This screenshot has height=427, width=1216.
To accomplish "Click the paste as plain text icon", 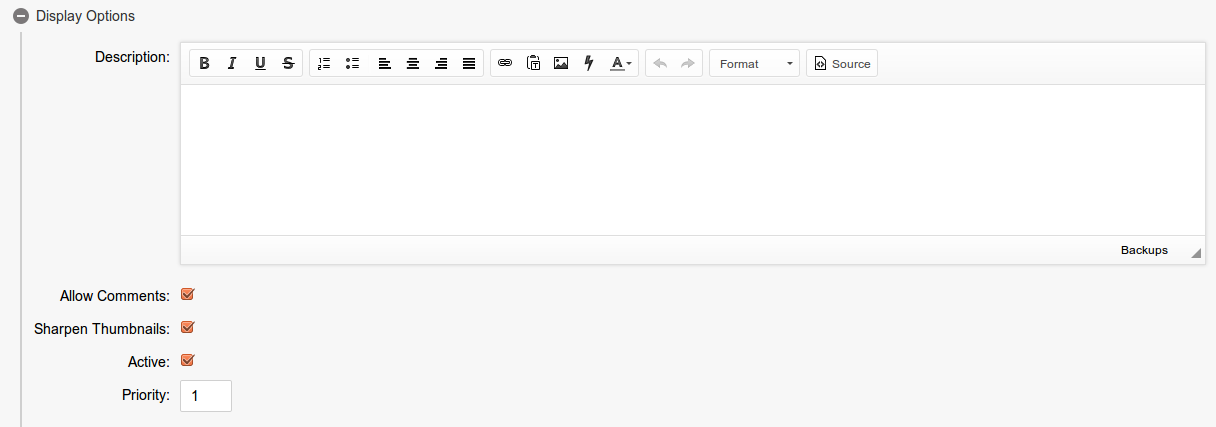I will click(533, 64).
